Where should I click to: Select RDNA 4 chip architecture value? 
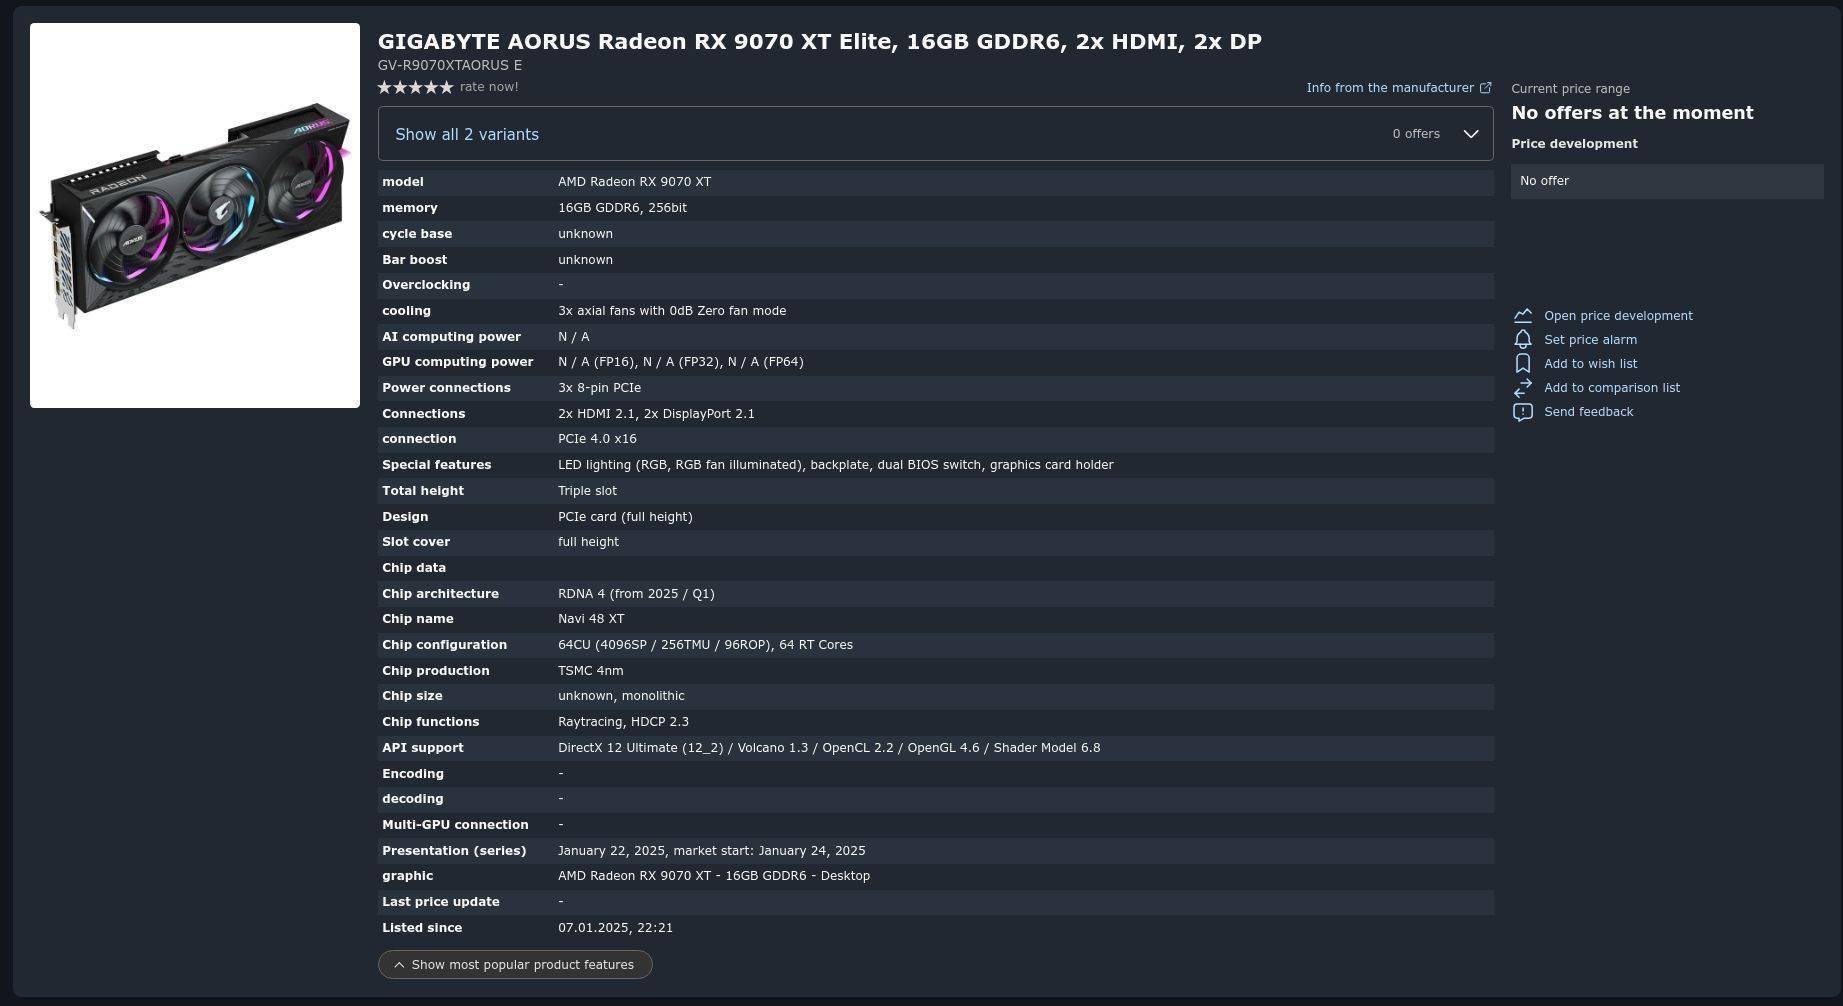pos(636,594)
